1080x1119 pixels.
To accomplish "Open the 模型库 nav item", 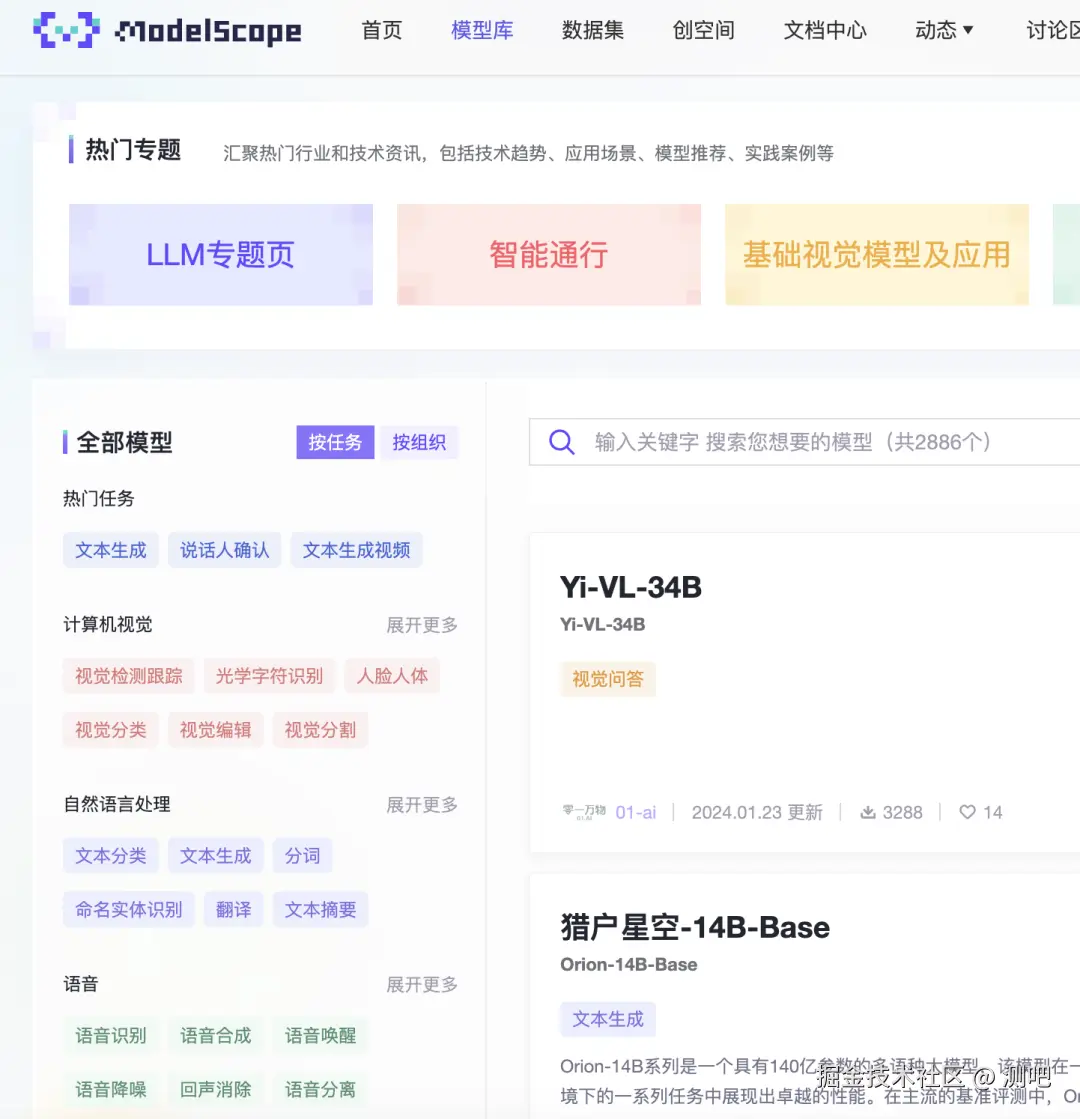I will (483, 30).
